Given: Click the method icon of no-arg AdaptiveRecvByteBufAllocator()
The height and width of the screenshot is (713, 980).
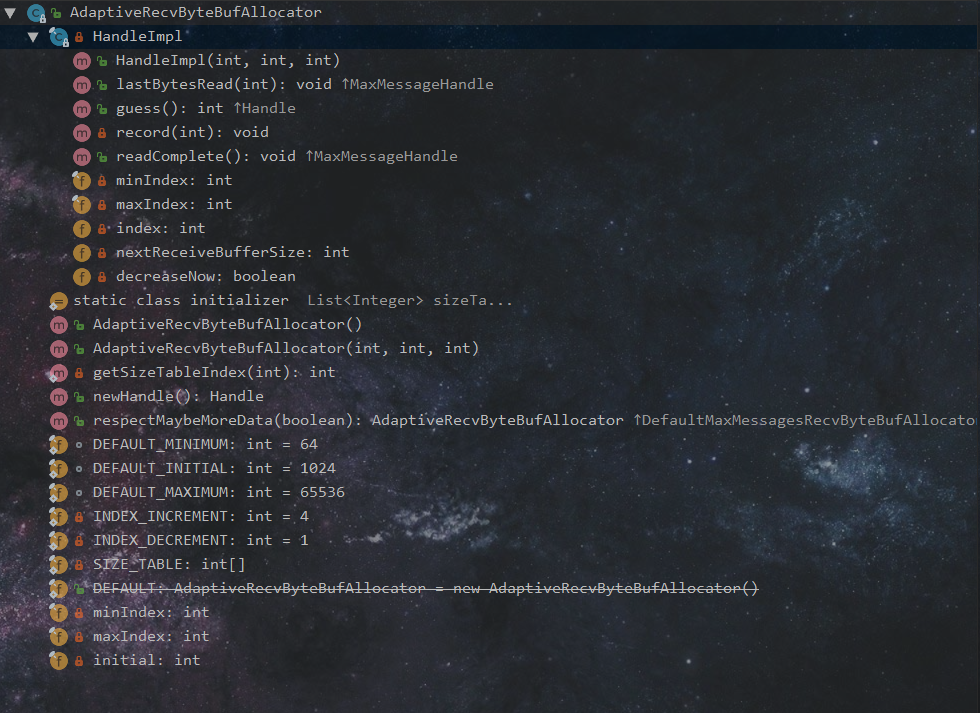Looking at the screenshot, I should (x=59, y=325).
